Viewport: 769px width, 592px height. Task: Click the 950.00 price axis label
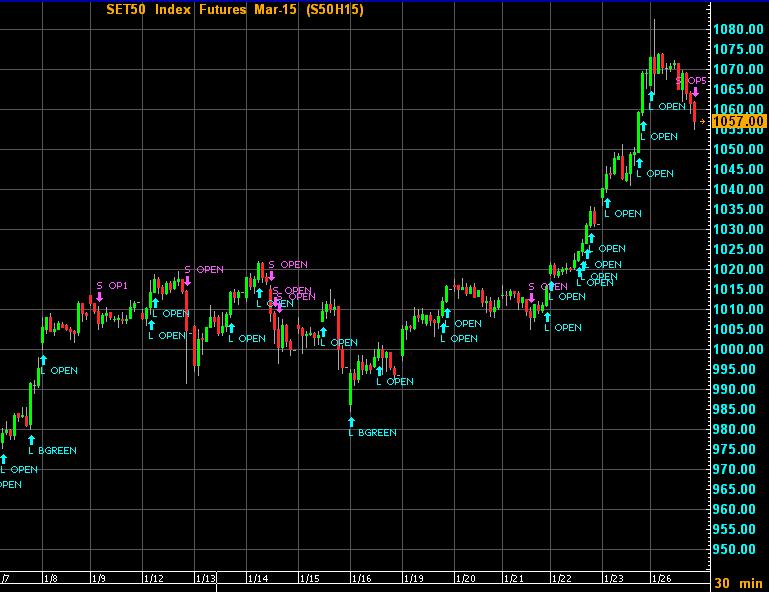click(738, 549)
